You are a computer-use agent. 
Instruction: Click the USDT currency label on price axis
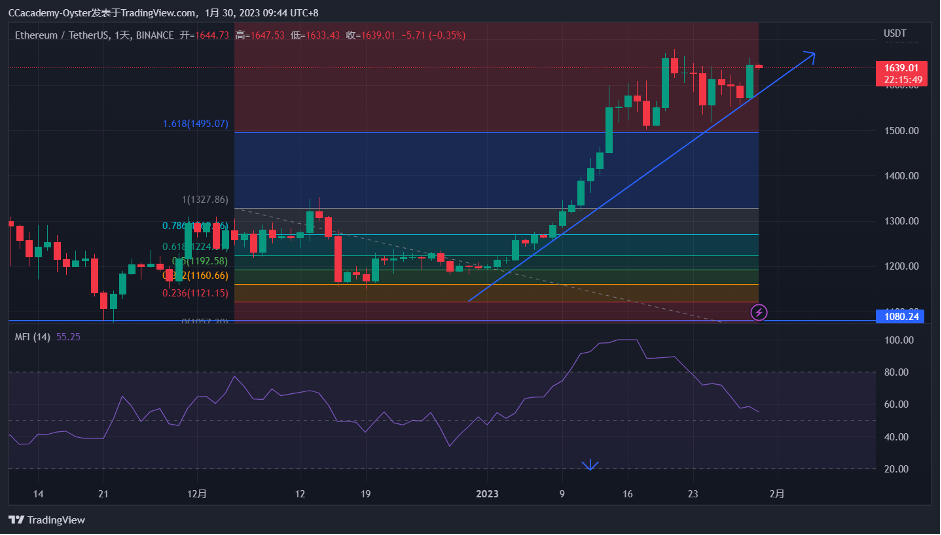(894, 34)
